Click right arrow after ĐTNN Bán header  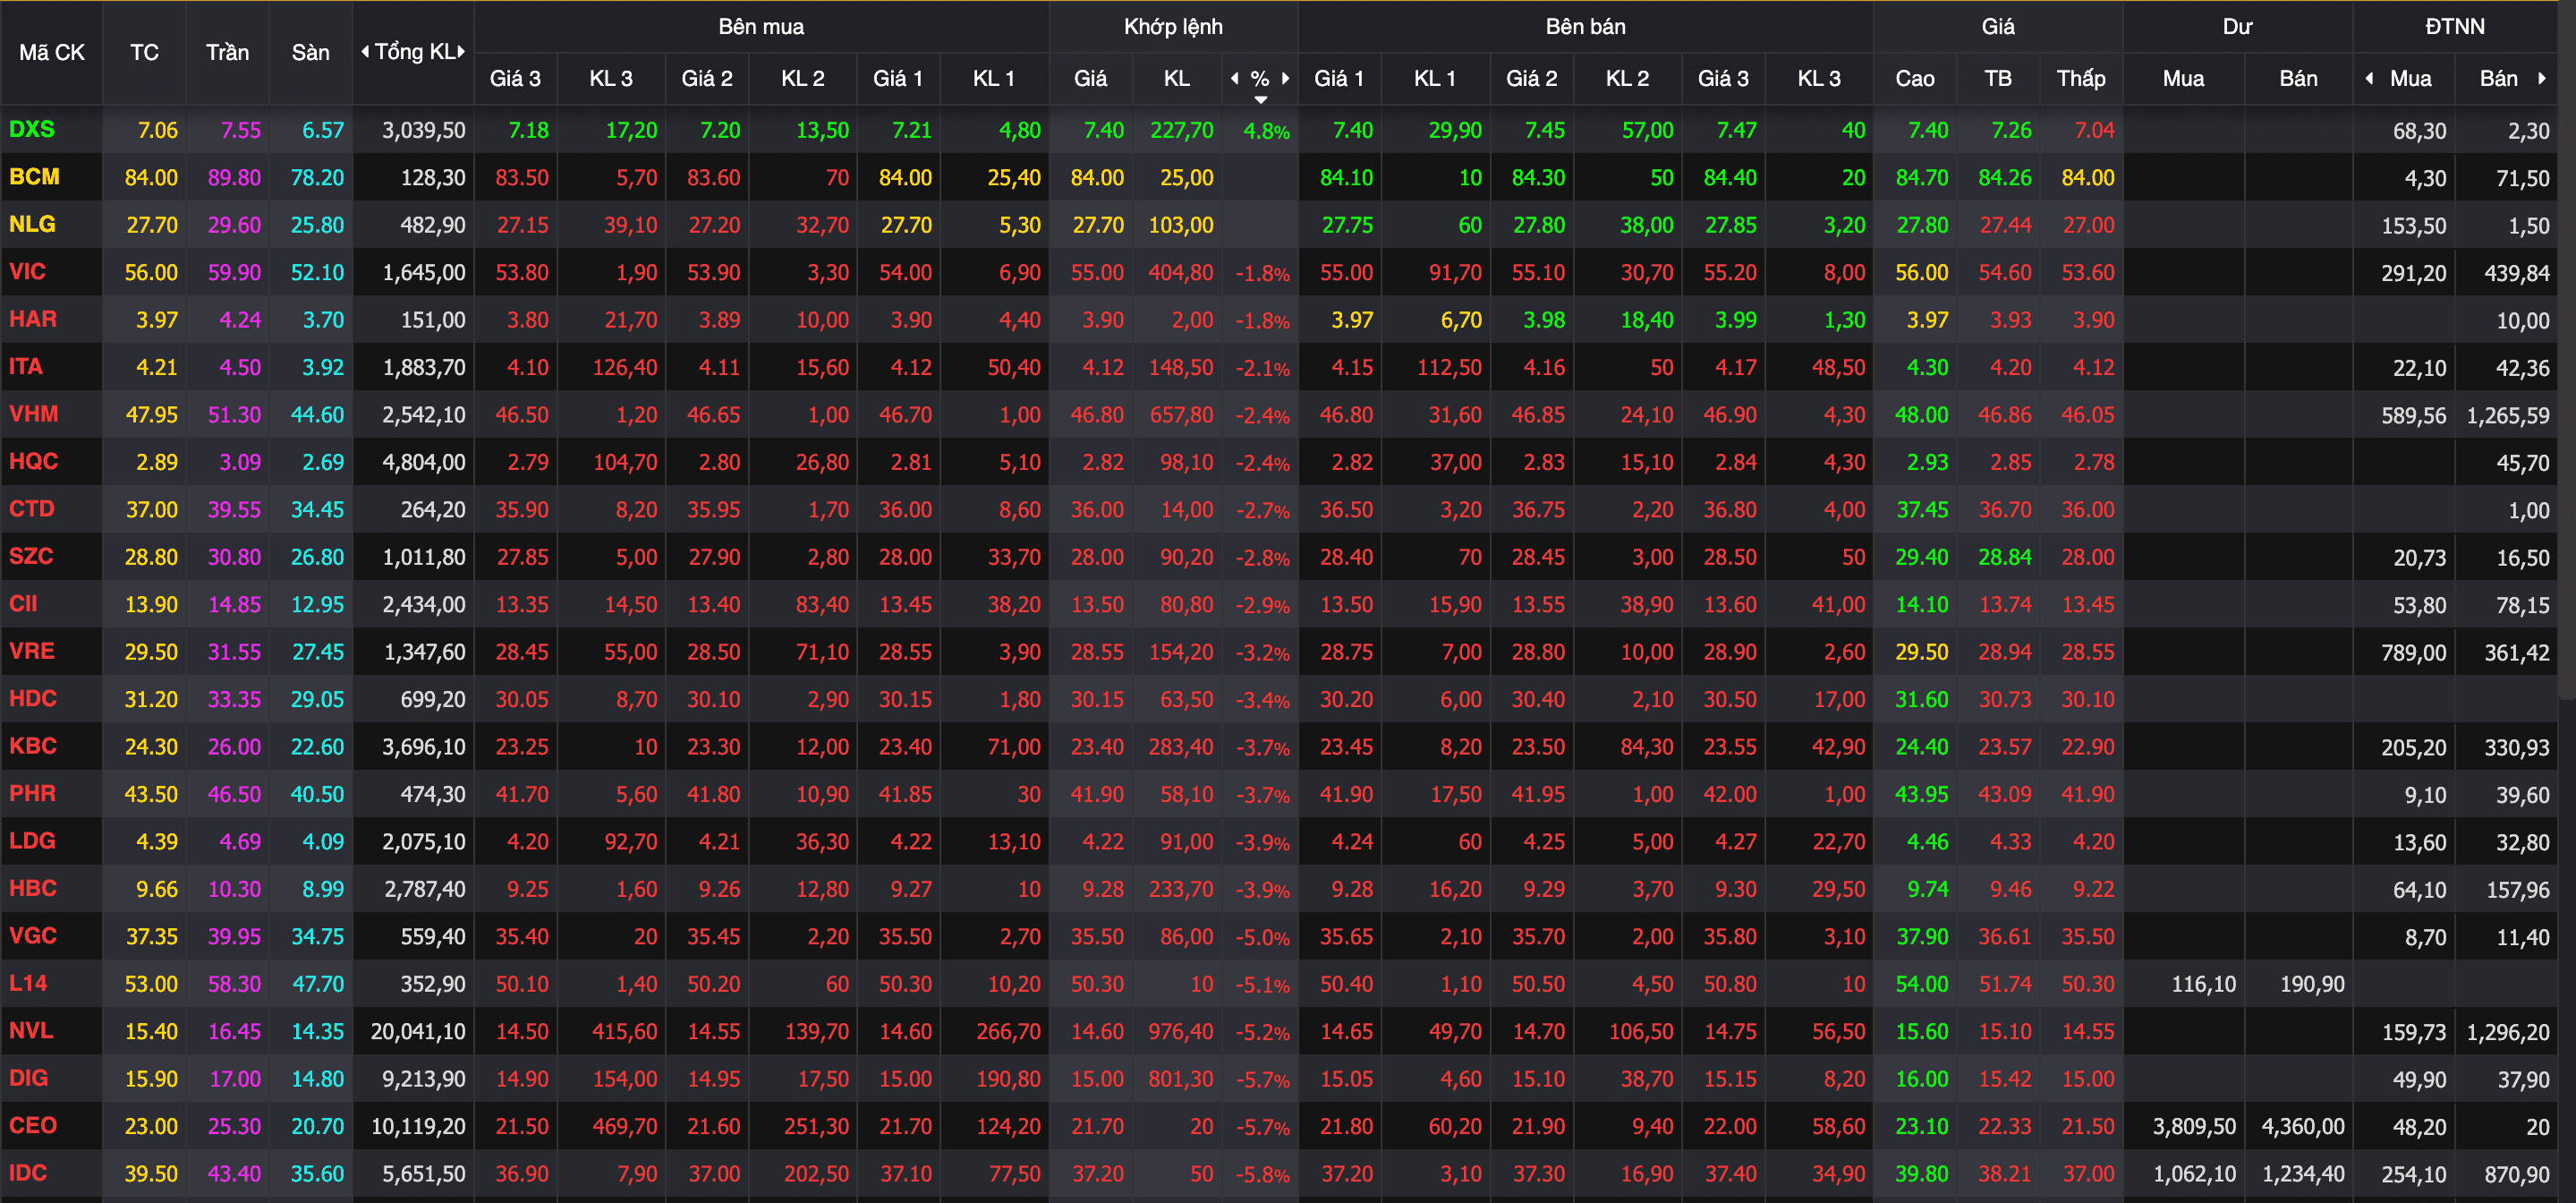[x=2541, y=78]
